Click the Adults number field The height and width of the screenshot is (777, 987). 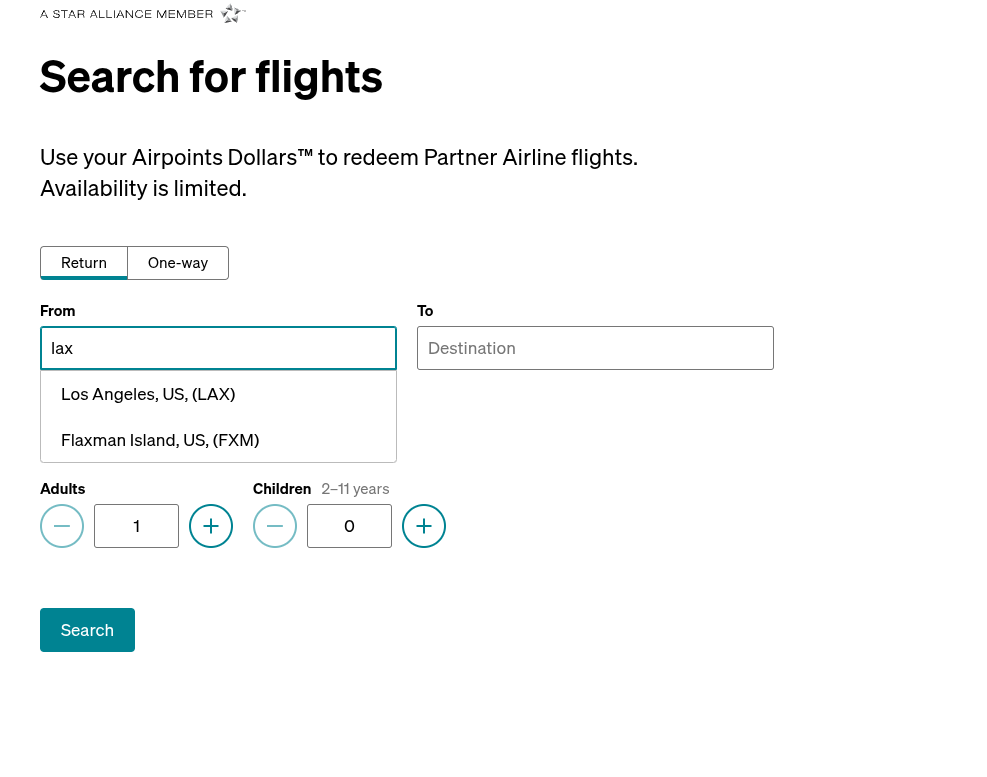(137, 526)
